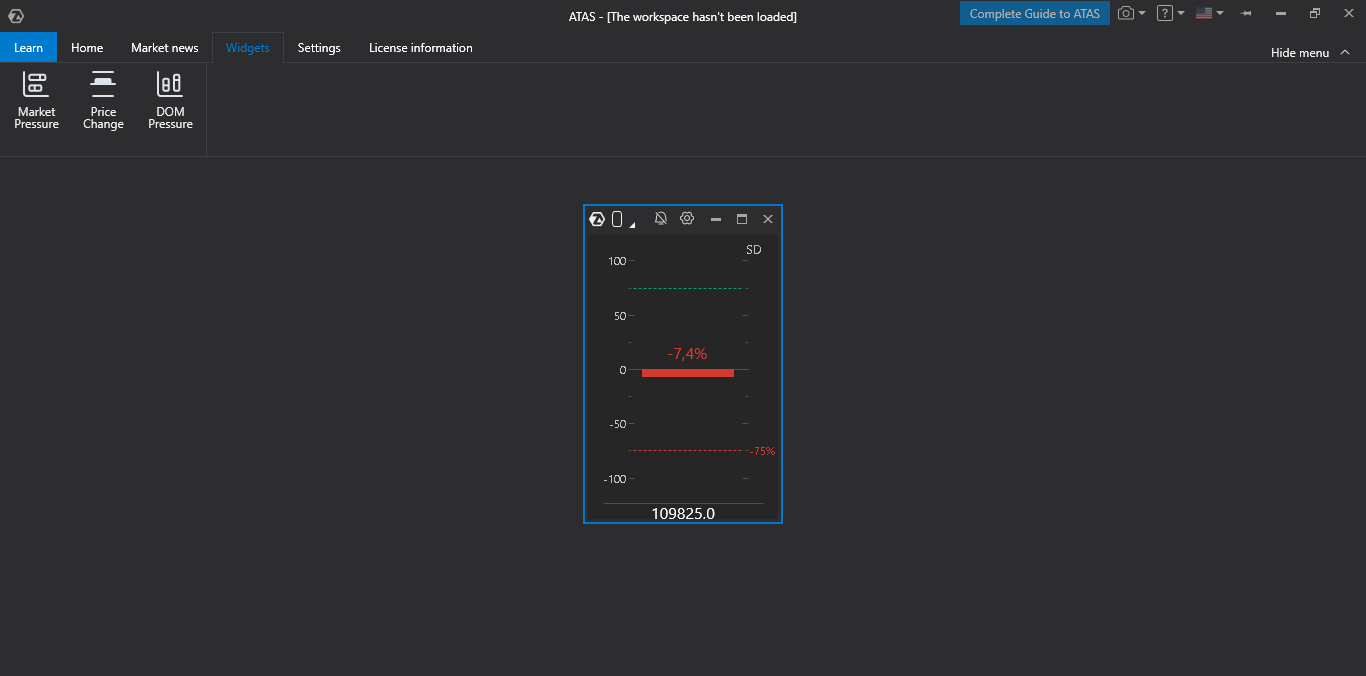This screenshot has height=676, width=1366.
Task: Open the Price Change widget
Action: coord(103,101)
